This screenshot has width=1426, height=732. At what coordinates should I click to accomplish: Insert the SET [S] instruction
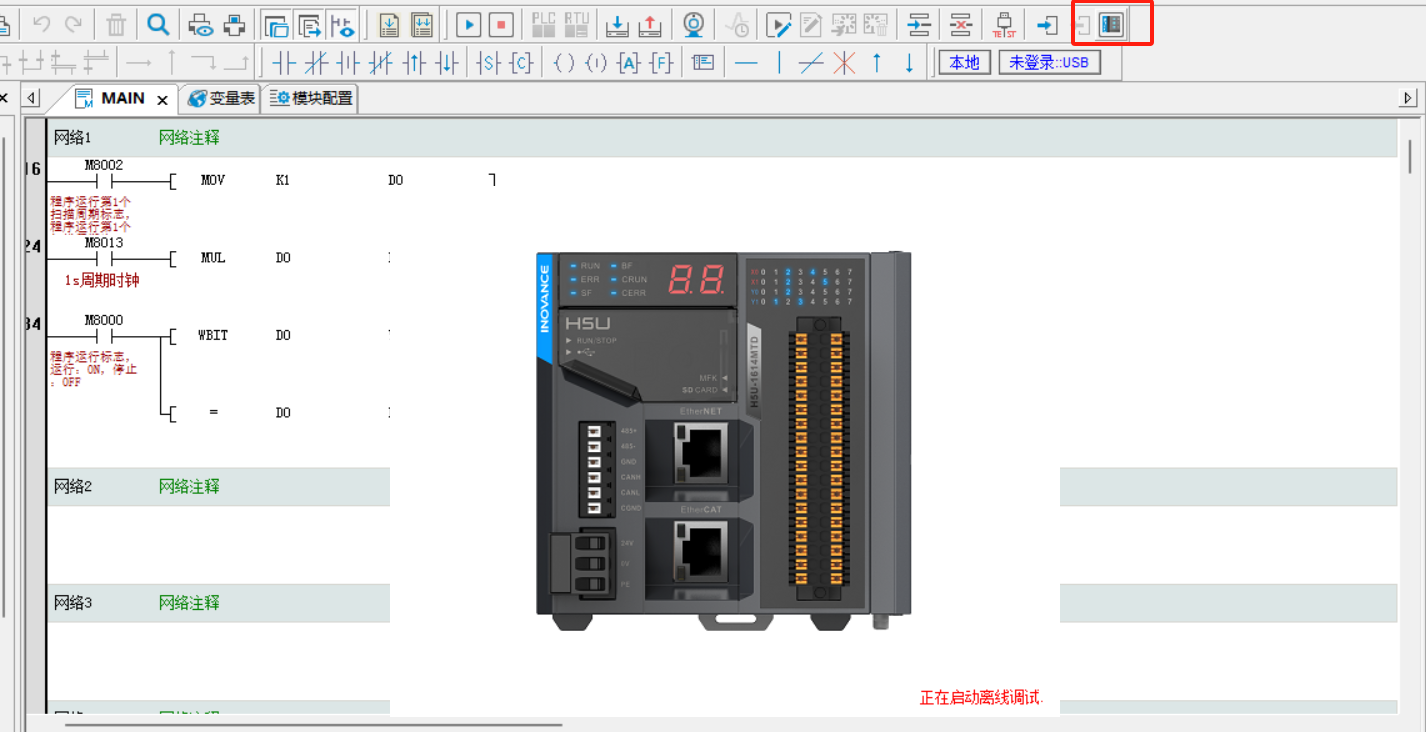click(488, 63)
